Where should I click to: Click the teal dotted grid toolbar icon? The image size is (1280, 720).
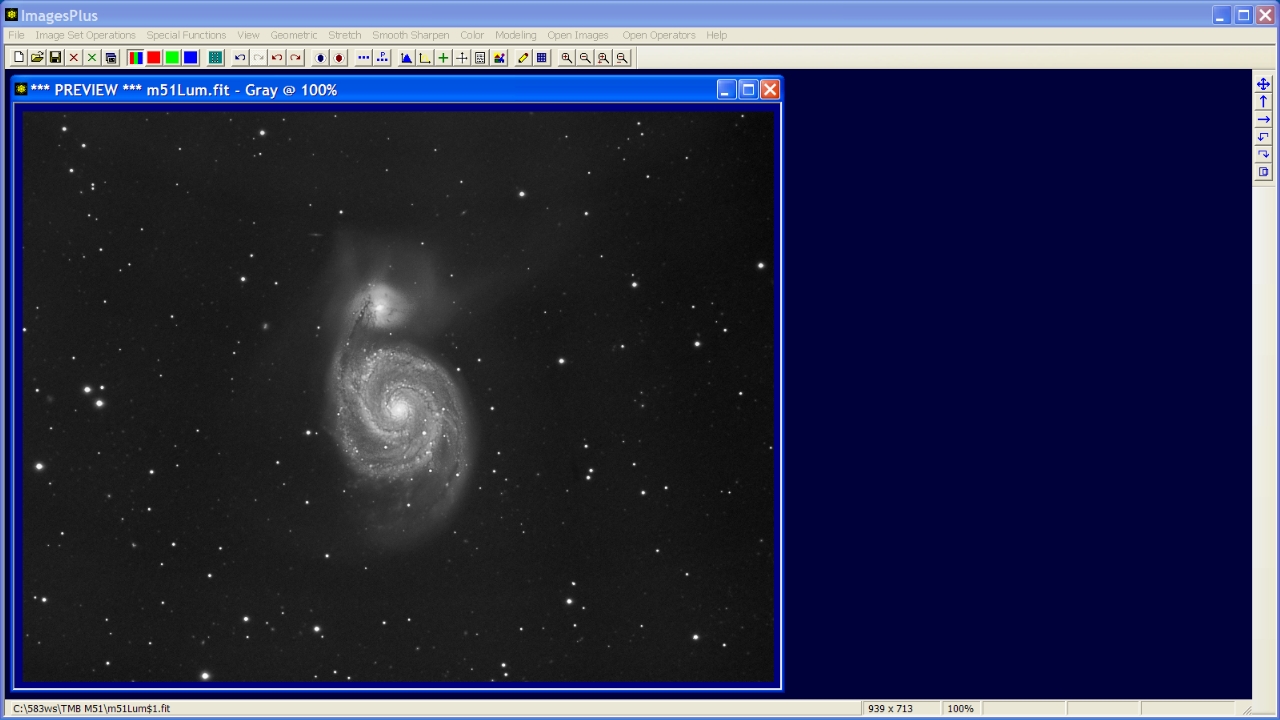(215, 58)
